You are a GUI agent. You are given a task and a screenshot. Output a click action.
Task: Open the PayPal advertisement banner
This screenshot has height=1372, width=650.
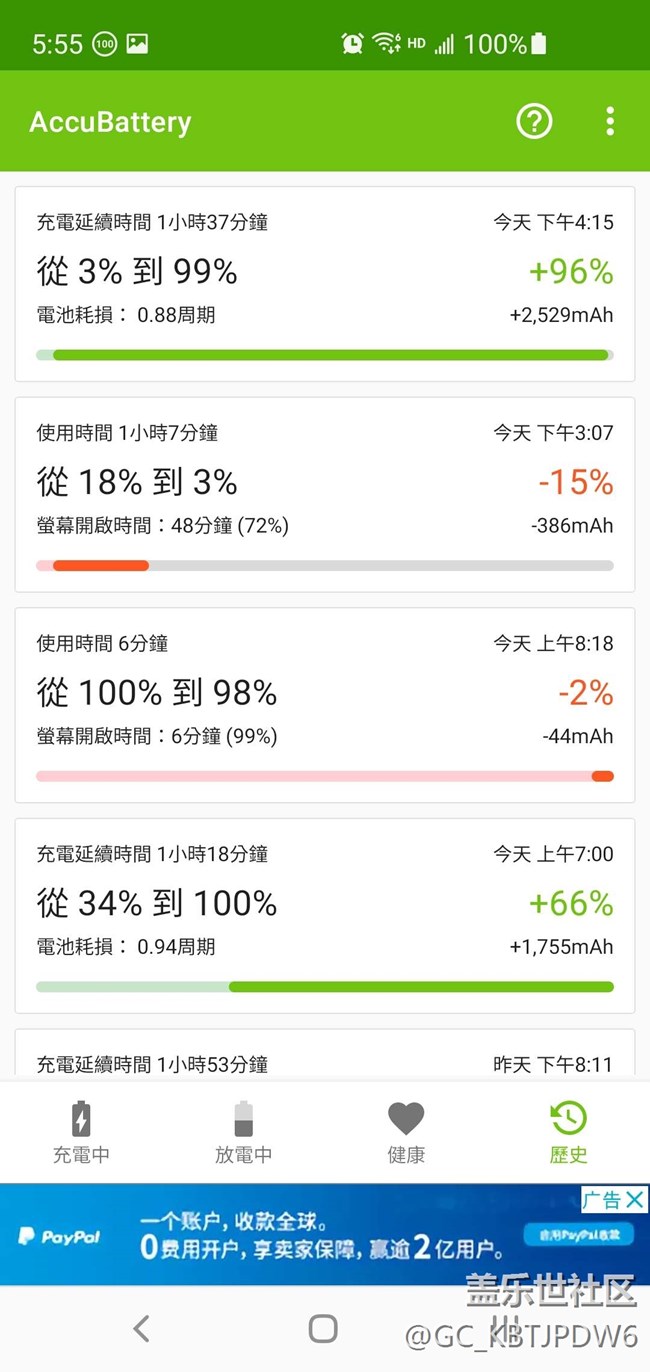click(300, 1236)
